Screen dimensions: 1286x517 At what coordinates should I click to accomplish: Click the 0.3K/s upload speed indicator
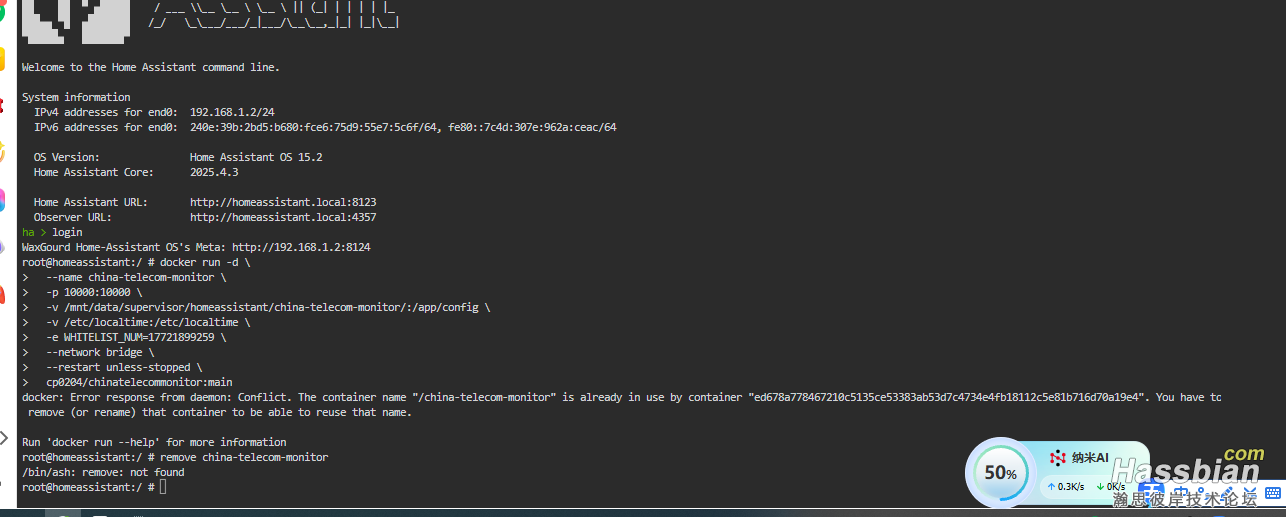[1066, 487]
